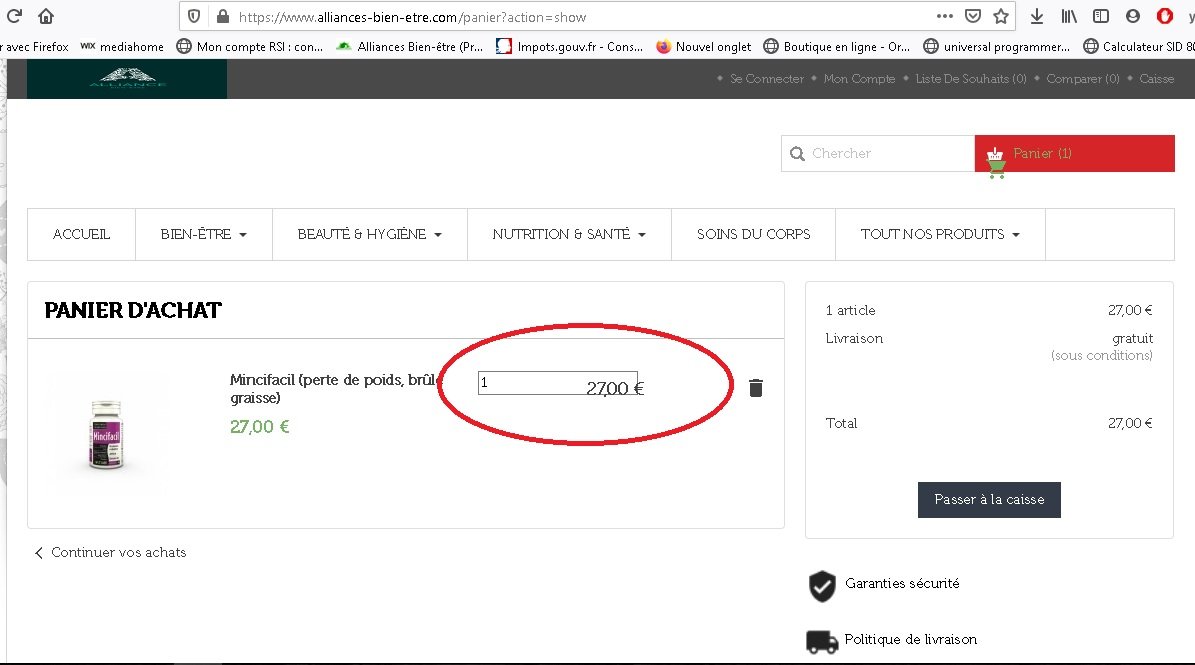
Task: Open the Alliances Bien-être bookmark
Action: point(409,46)
